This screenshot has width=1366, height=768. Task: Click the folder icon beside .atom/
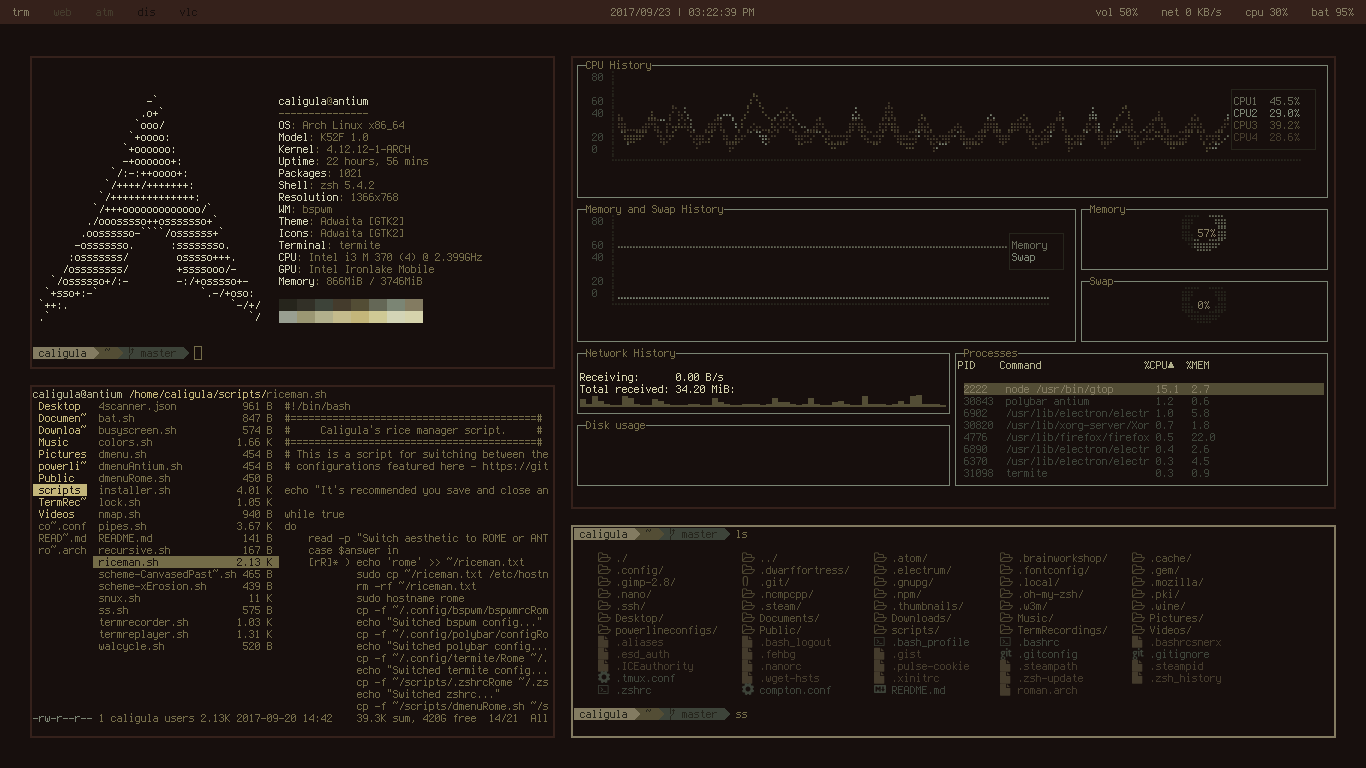(x=880, y=558)
